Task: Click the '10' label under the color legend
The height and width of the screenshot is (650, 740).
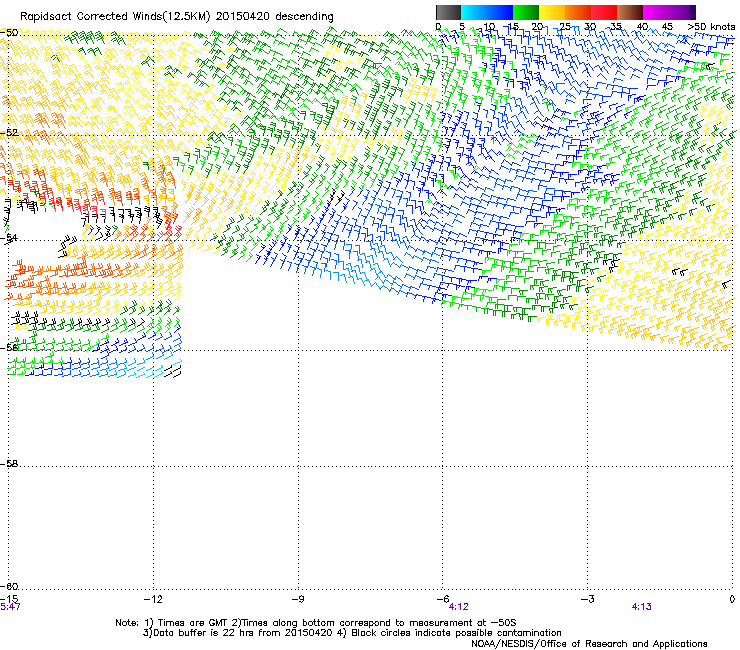Action: pyautogui.click(x=489, y=26)
